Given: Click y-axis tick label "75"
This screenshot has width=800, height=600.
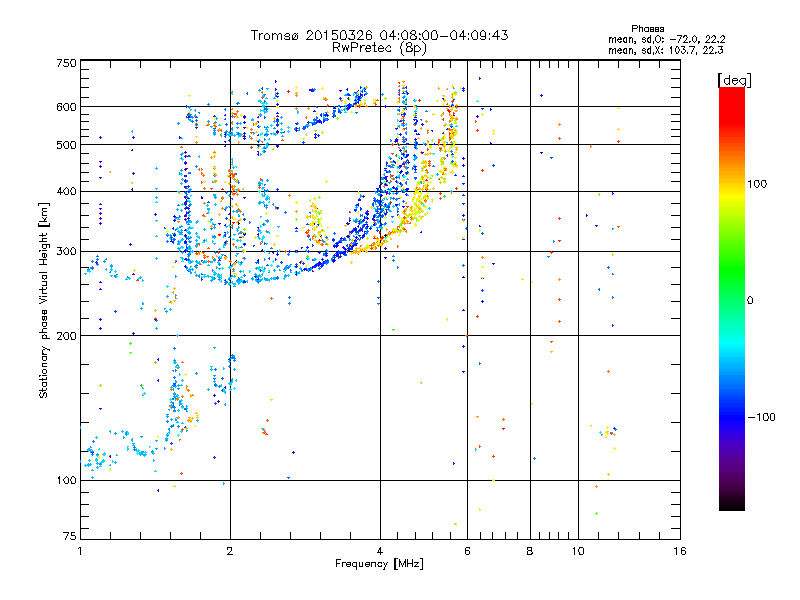Looking at the screenshot, I should click(x=70, y=536).
